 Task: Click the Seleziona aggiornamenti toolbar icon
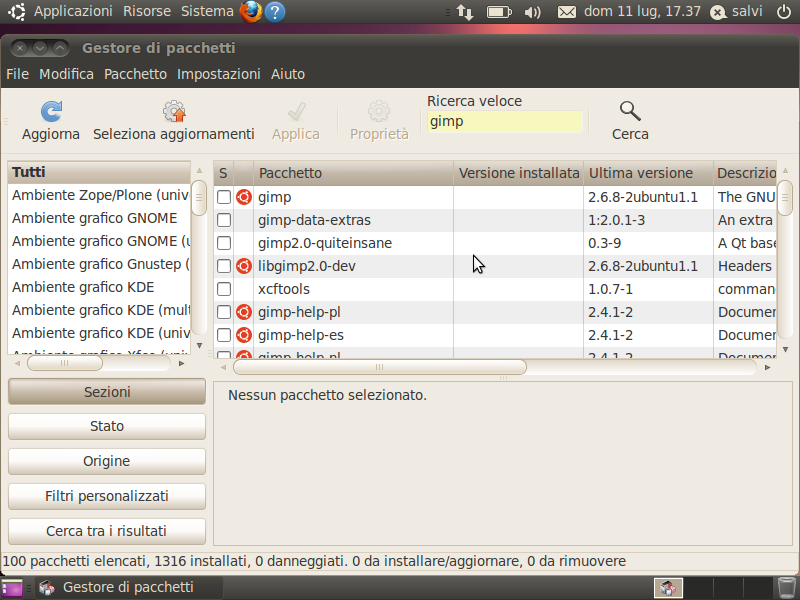(x=174, y=111)
